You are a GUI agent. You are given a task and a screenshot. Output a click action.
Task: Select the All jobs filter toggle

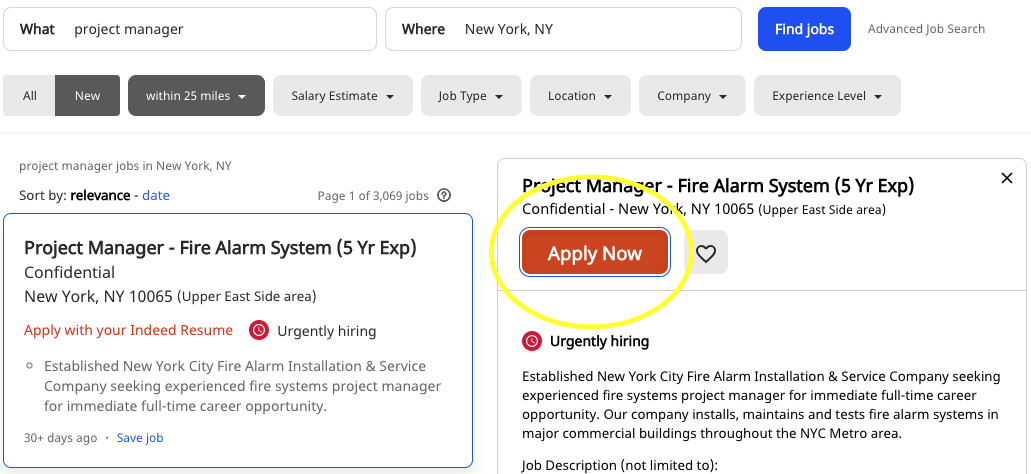30,95
